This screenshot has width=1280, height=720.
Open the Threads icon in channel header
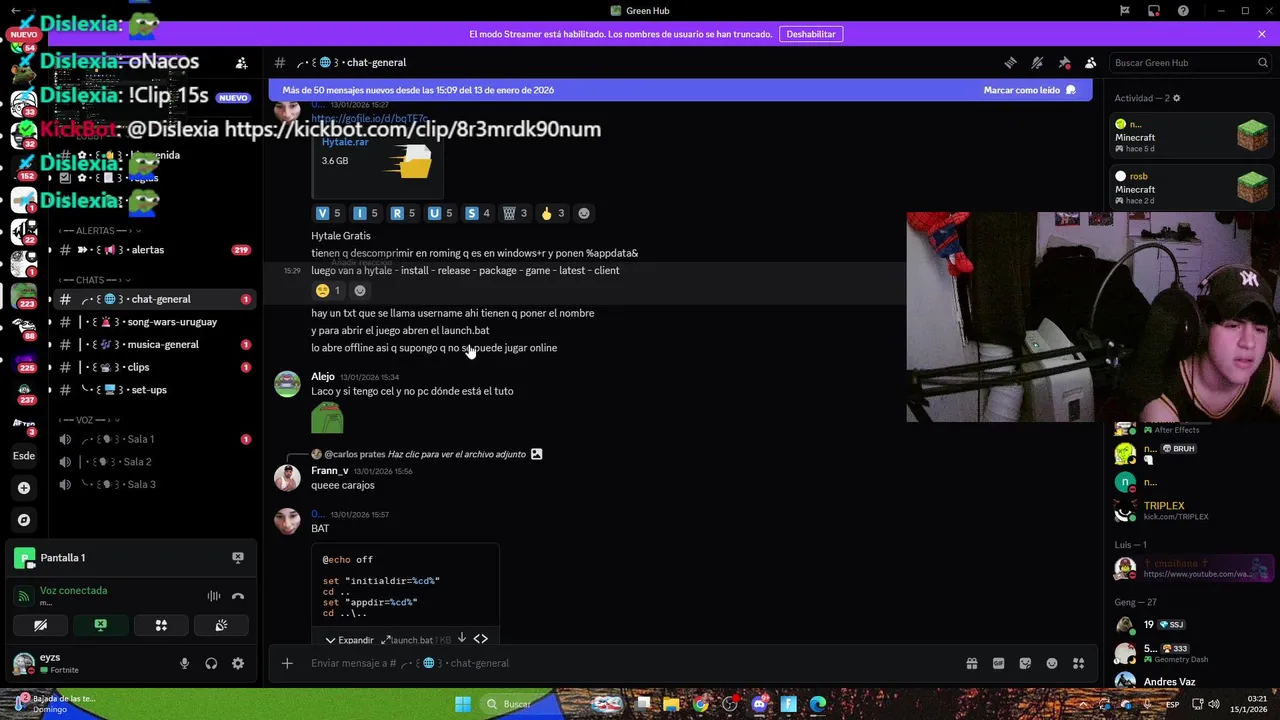point(1010,62)
